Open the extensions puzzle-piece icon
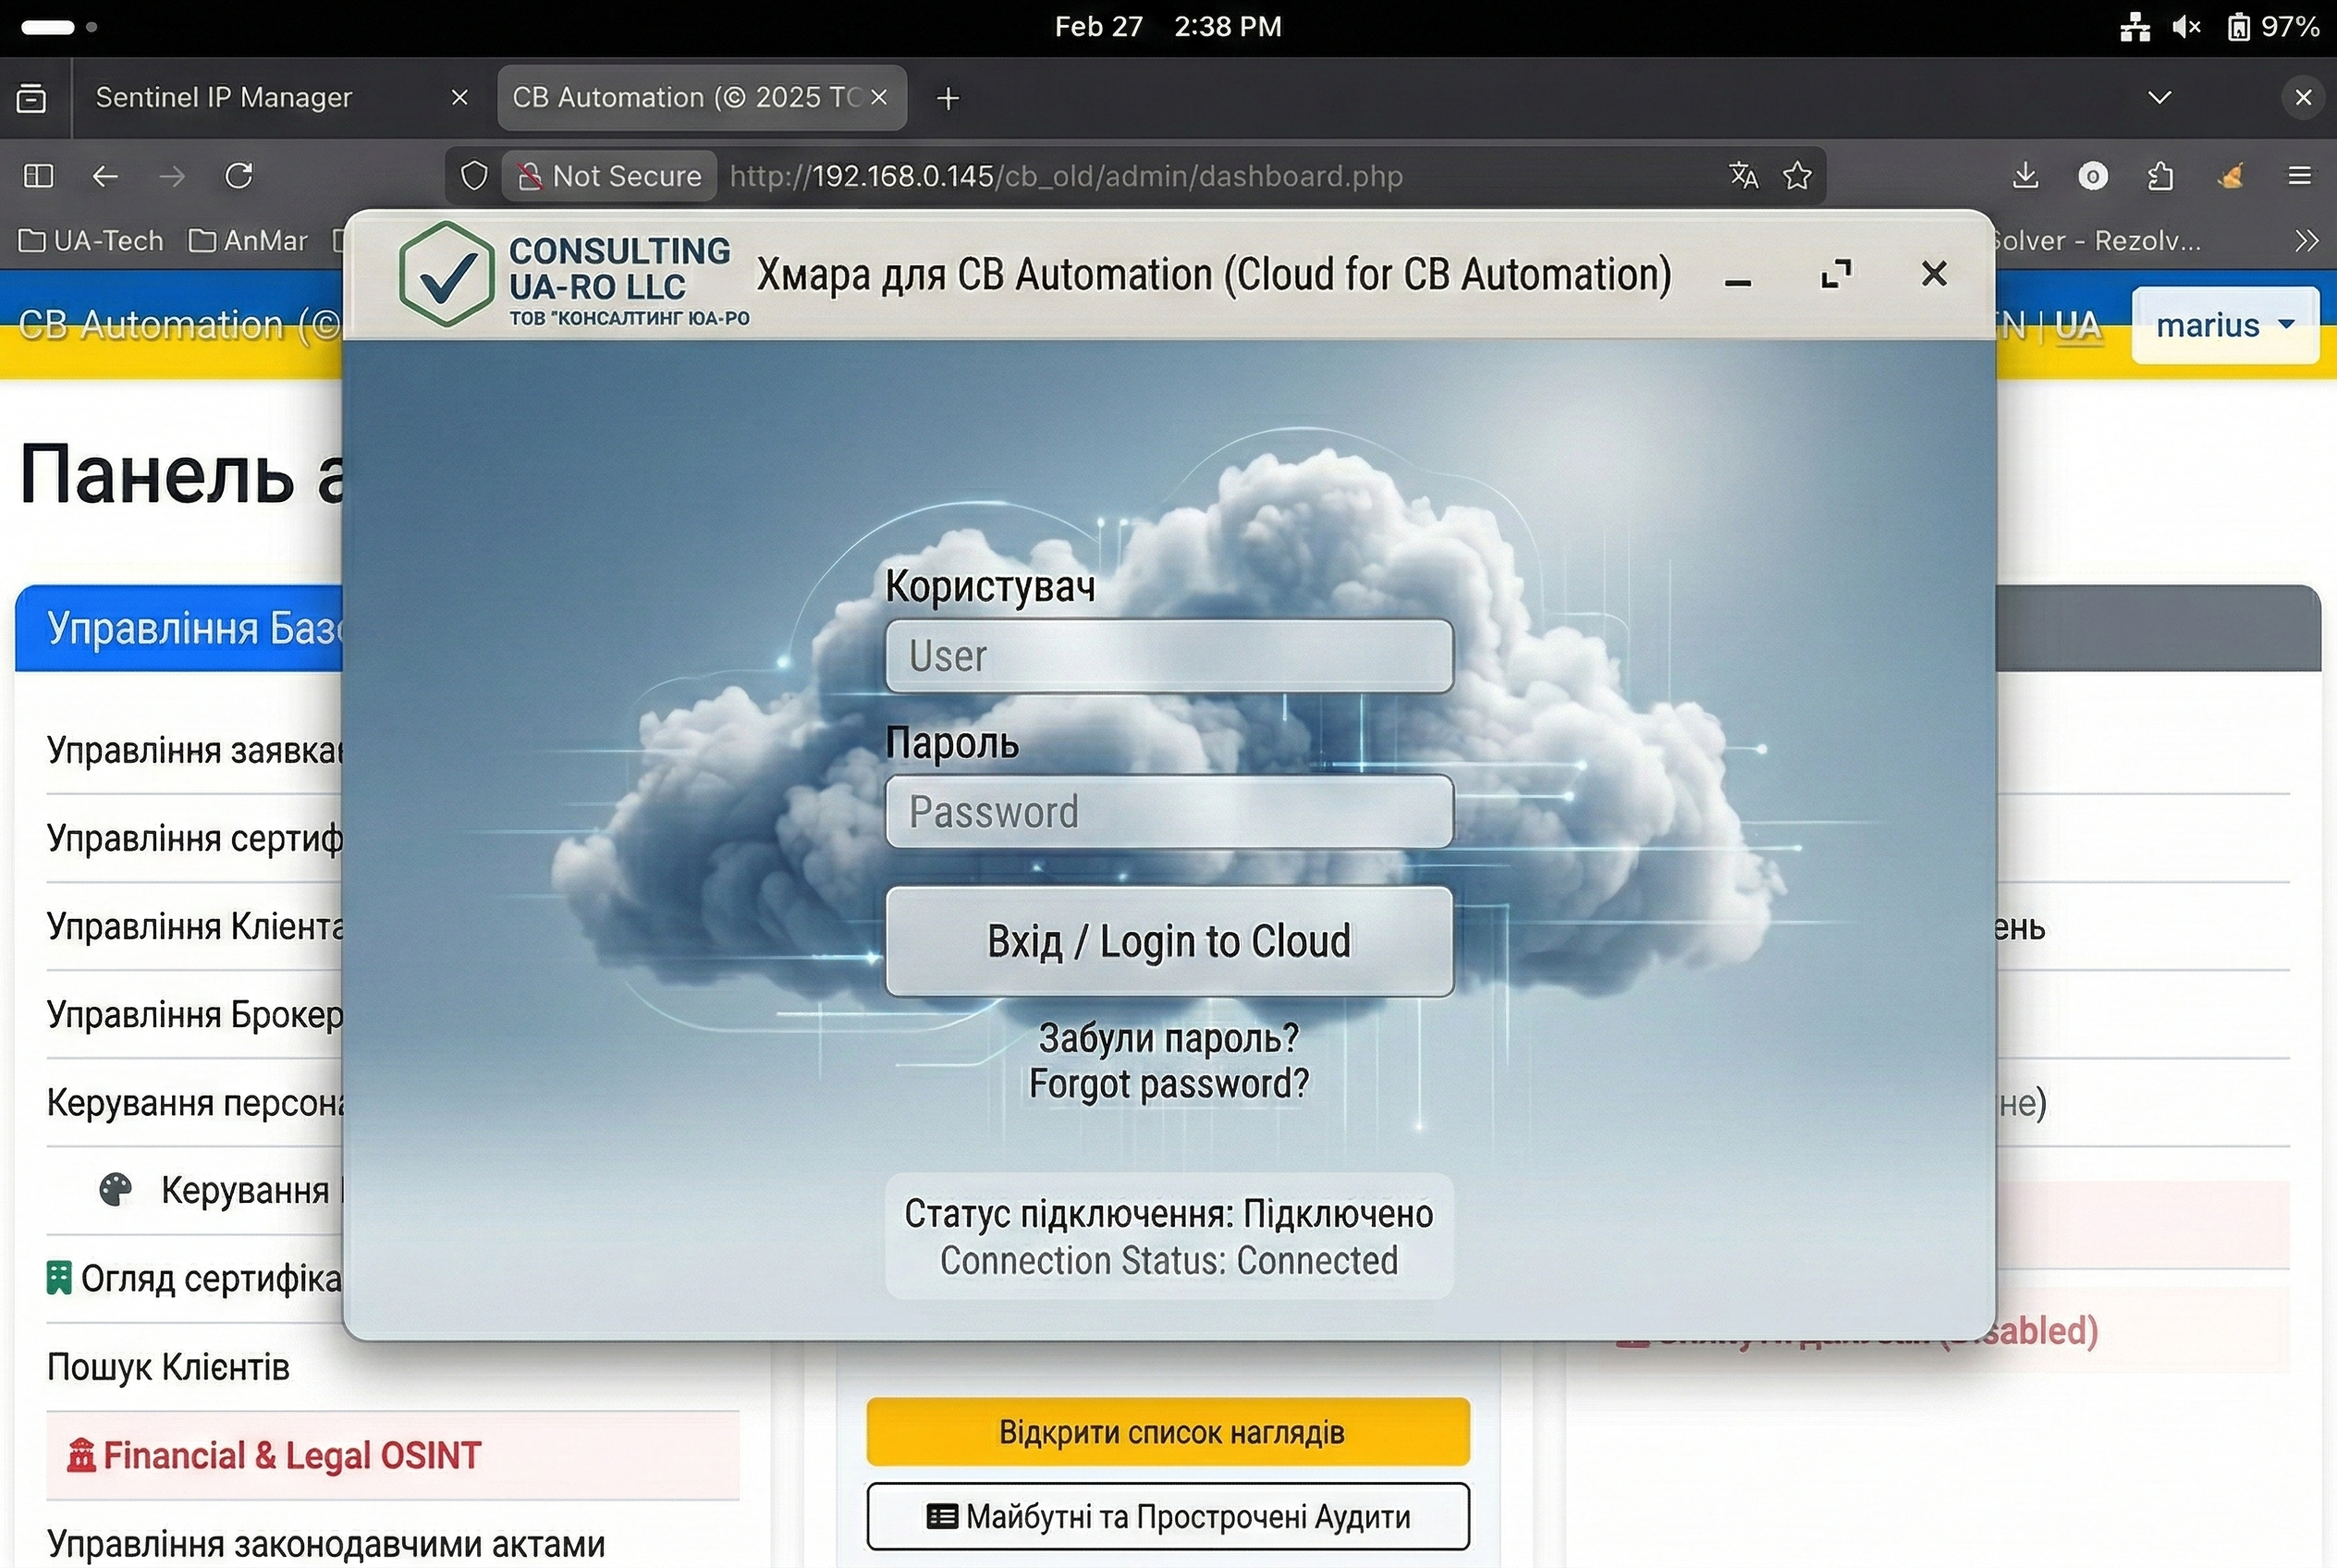This screenshot has height=1568, width=2337. coord(2160,175)
